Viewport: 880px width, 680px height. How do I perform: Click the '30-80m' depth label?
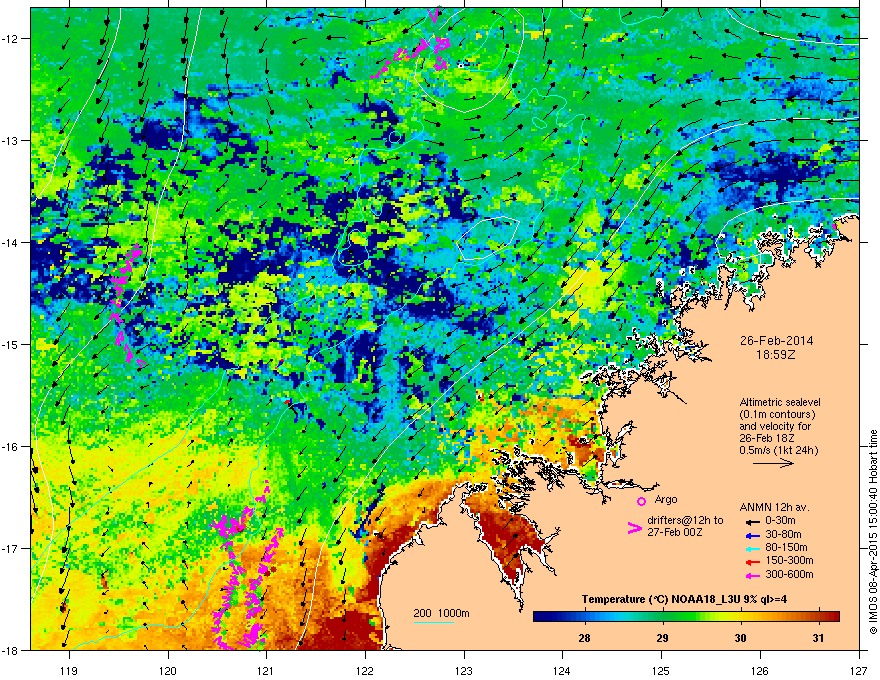[x=783, y=534]
